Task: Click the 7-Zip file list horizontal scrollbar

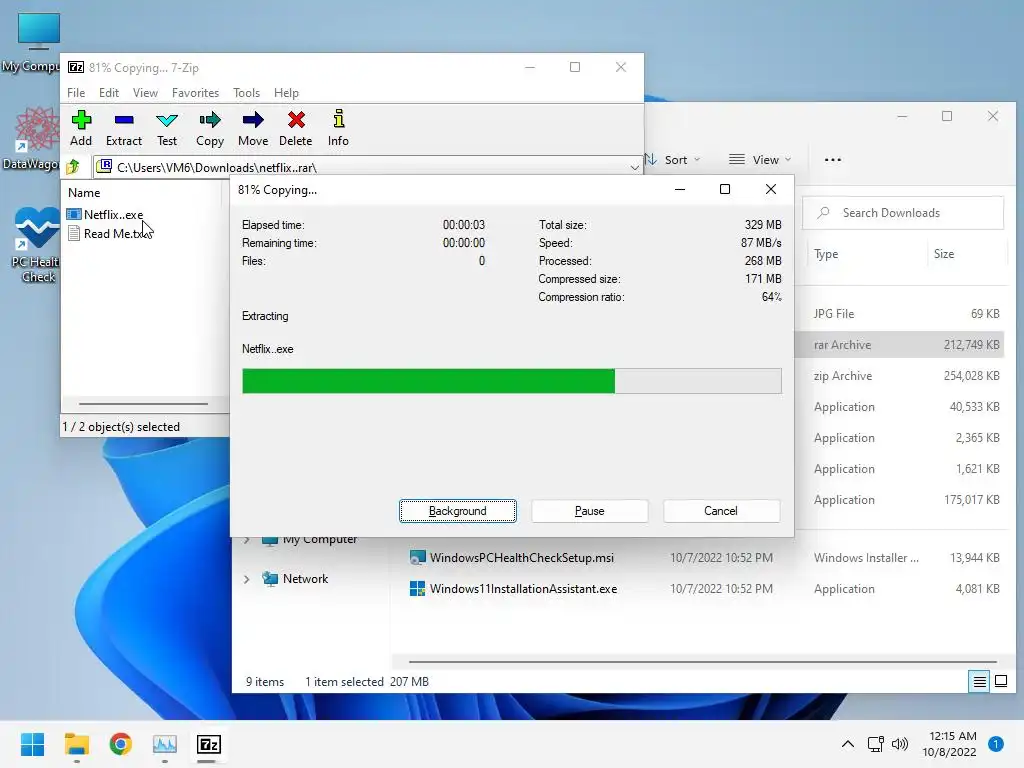Action: [x=143, y=404]
